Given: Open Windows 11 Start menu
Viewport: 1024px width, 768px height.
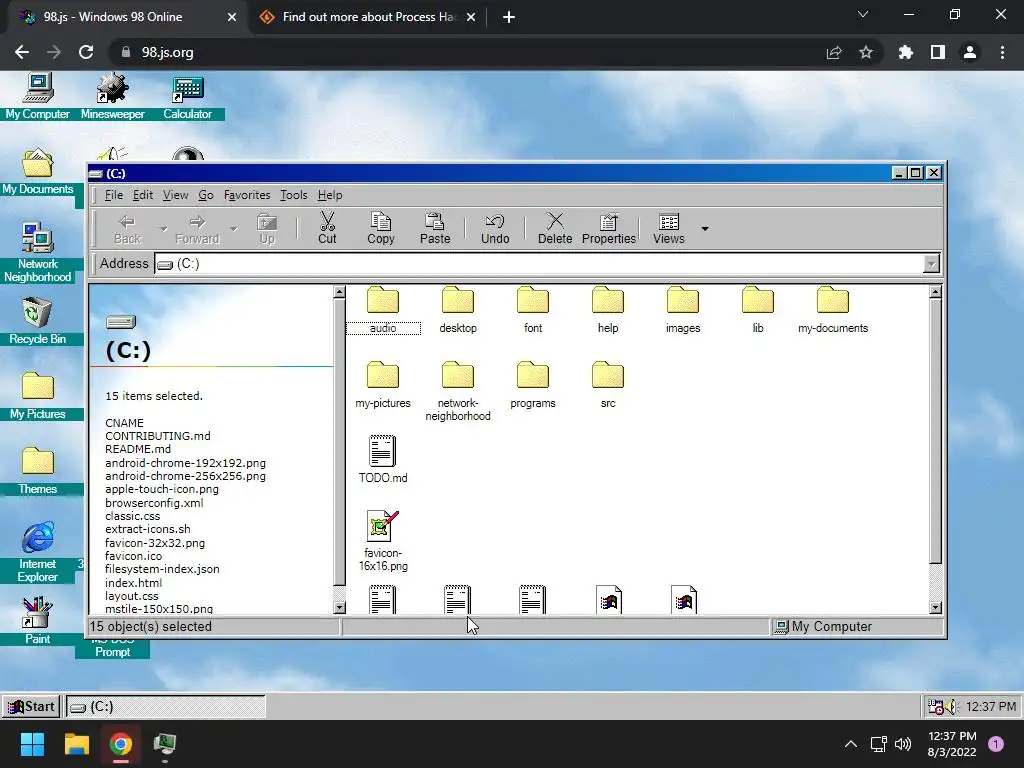Looking at the screenshot, I should click(x=32, y=743).
